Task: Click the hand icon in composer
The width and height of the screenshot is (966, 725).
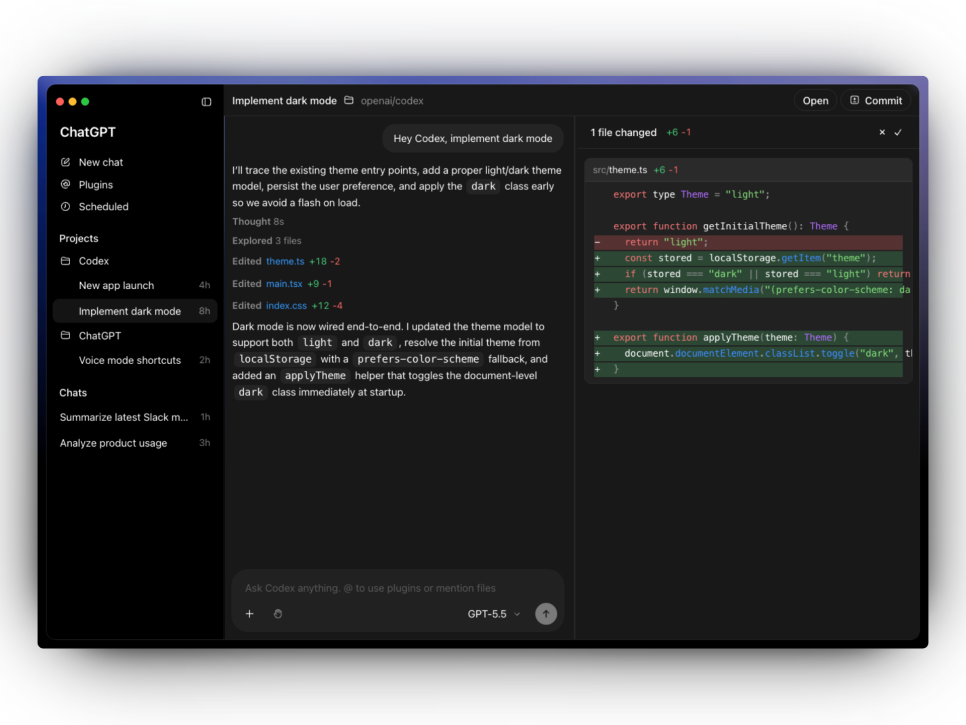Action: (278, 614)
